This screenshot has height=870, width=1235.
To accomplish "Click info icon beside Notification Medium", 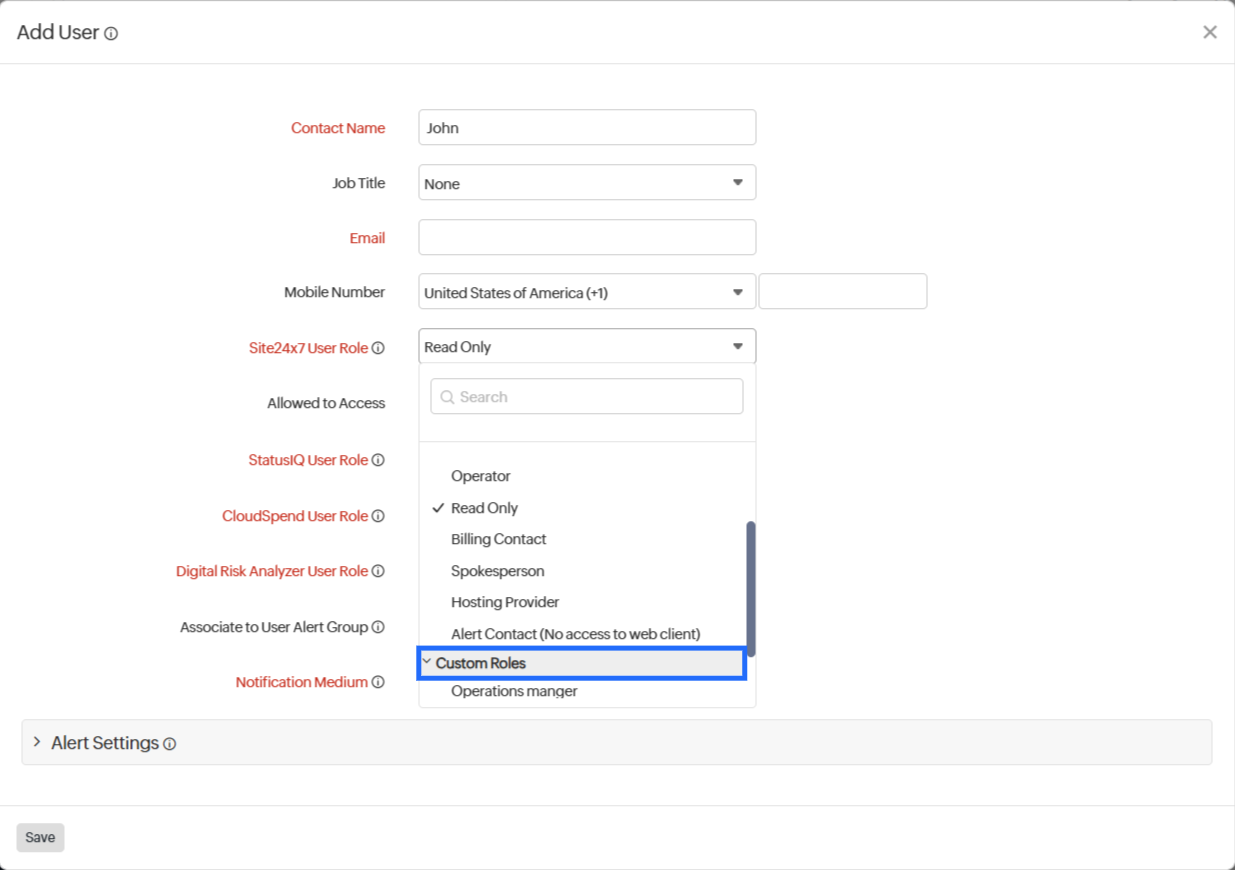I will [x=378, y=683].
